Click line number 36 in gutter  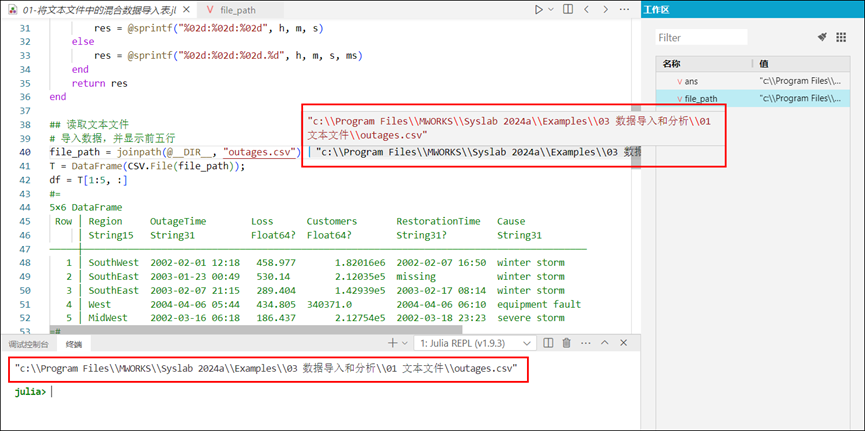pos(25,97)
